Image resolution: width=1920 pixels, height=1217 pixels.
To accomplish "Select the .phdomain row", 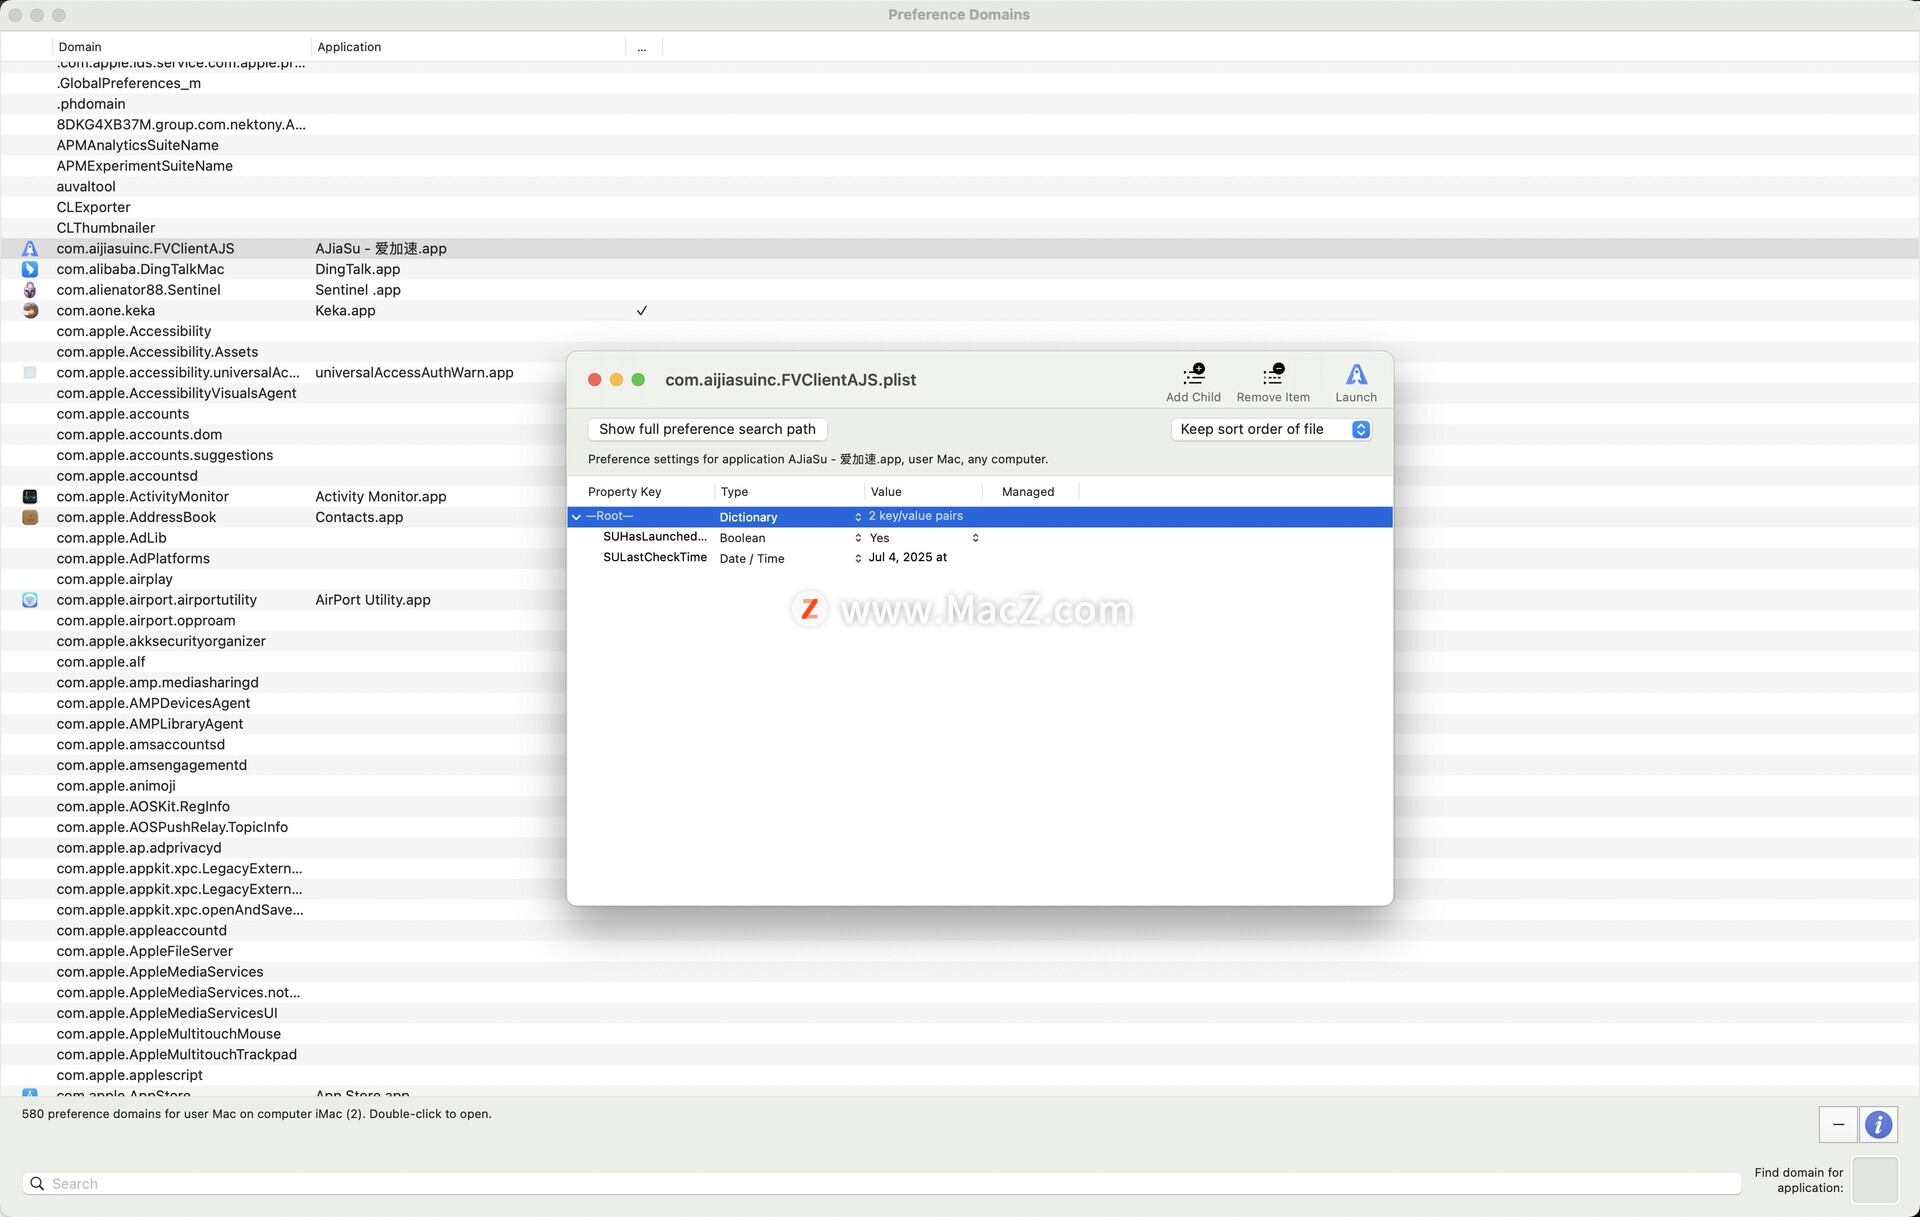I will [x=960, y=104].
